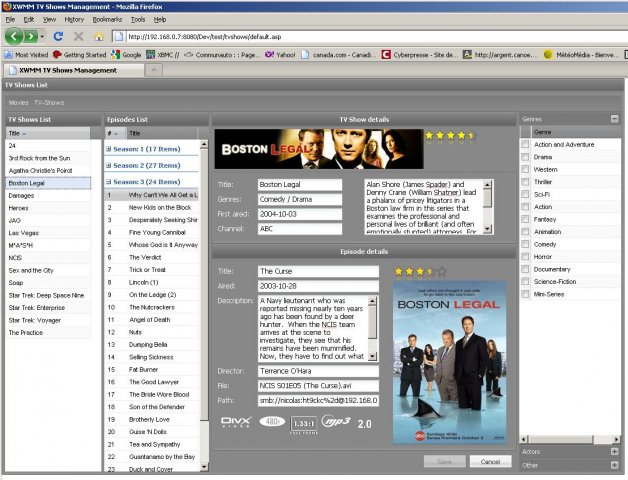Click the Director input field

tap(318, 371)
